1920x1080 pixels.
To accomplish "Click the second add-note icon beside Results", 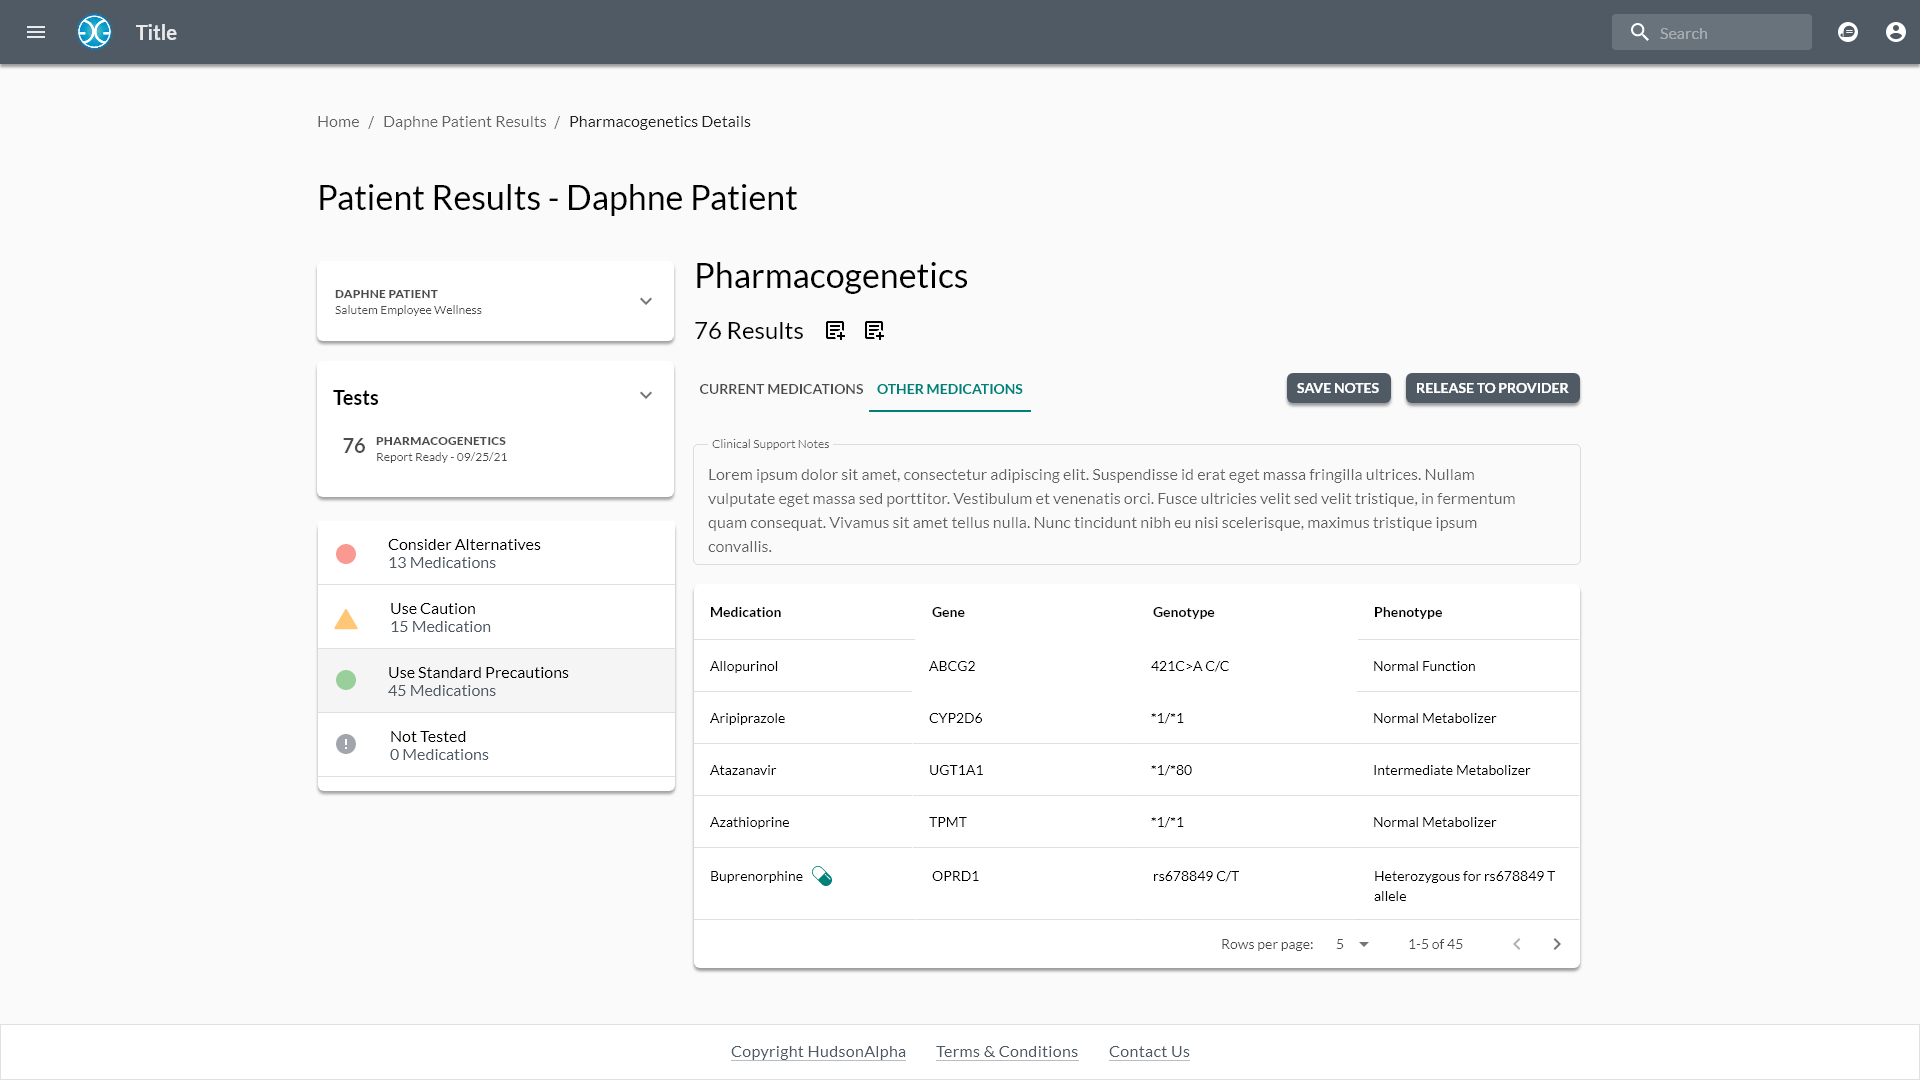I will click(874, 331).
